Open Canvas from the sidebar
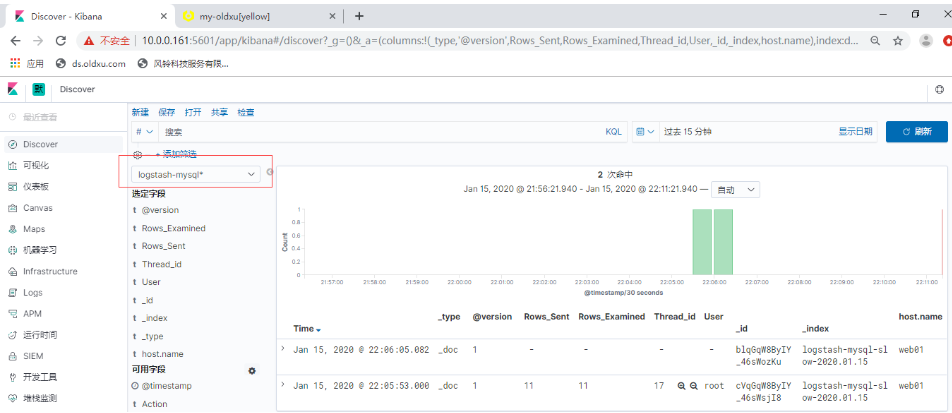The width and height of the screenshot is (952, 413). click(x=36, y=208)
